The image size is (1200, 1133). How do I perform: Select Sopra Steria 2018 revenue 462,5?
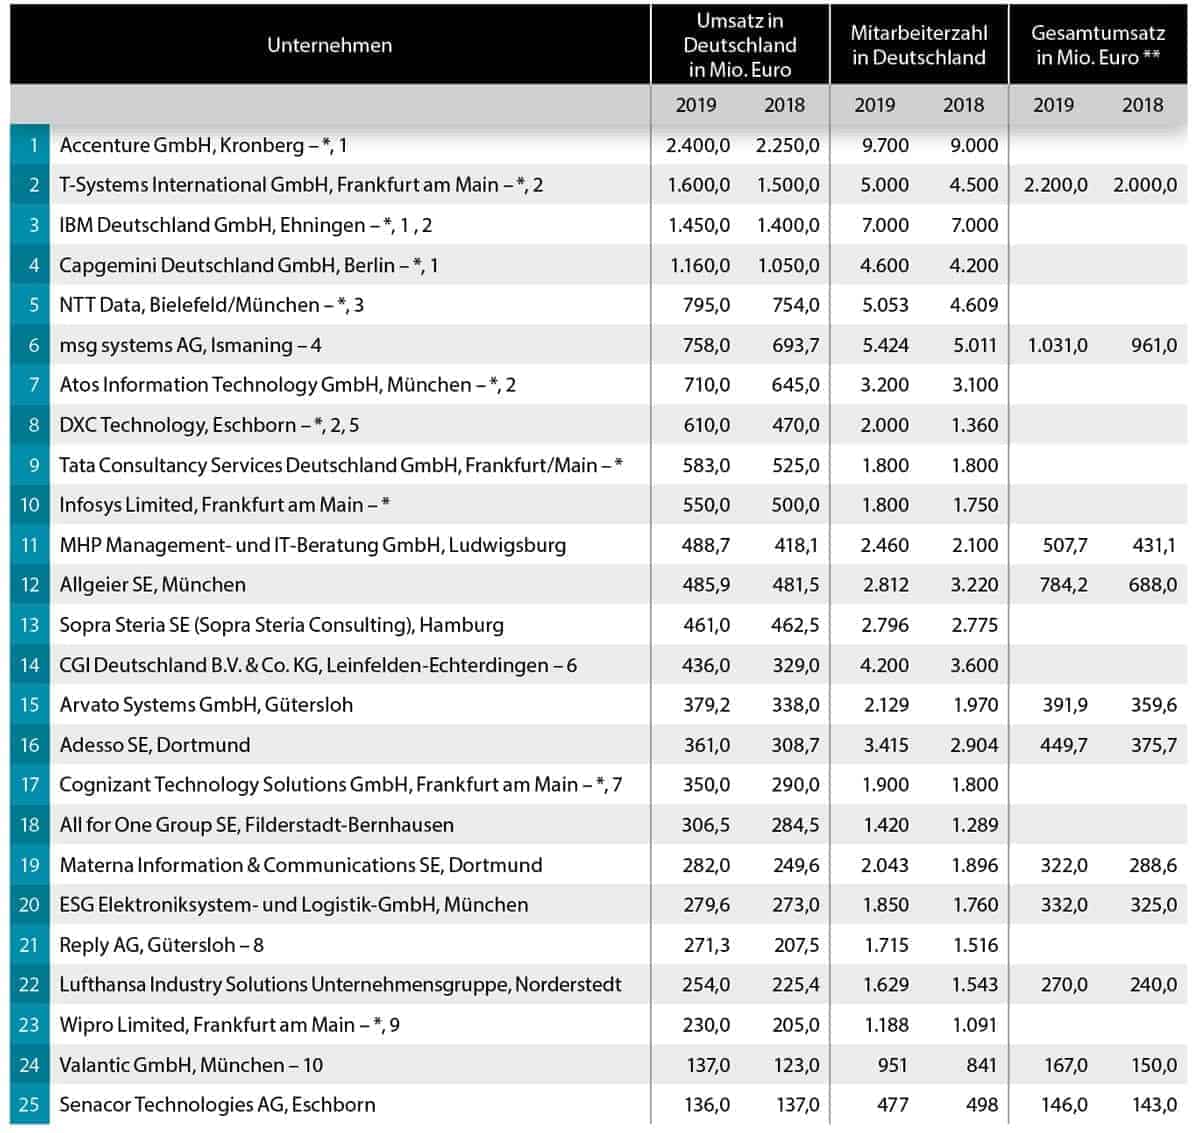click(x=796, y=625)
